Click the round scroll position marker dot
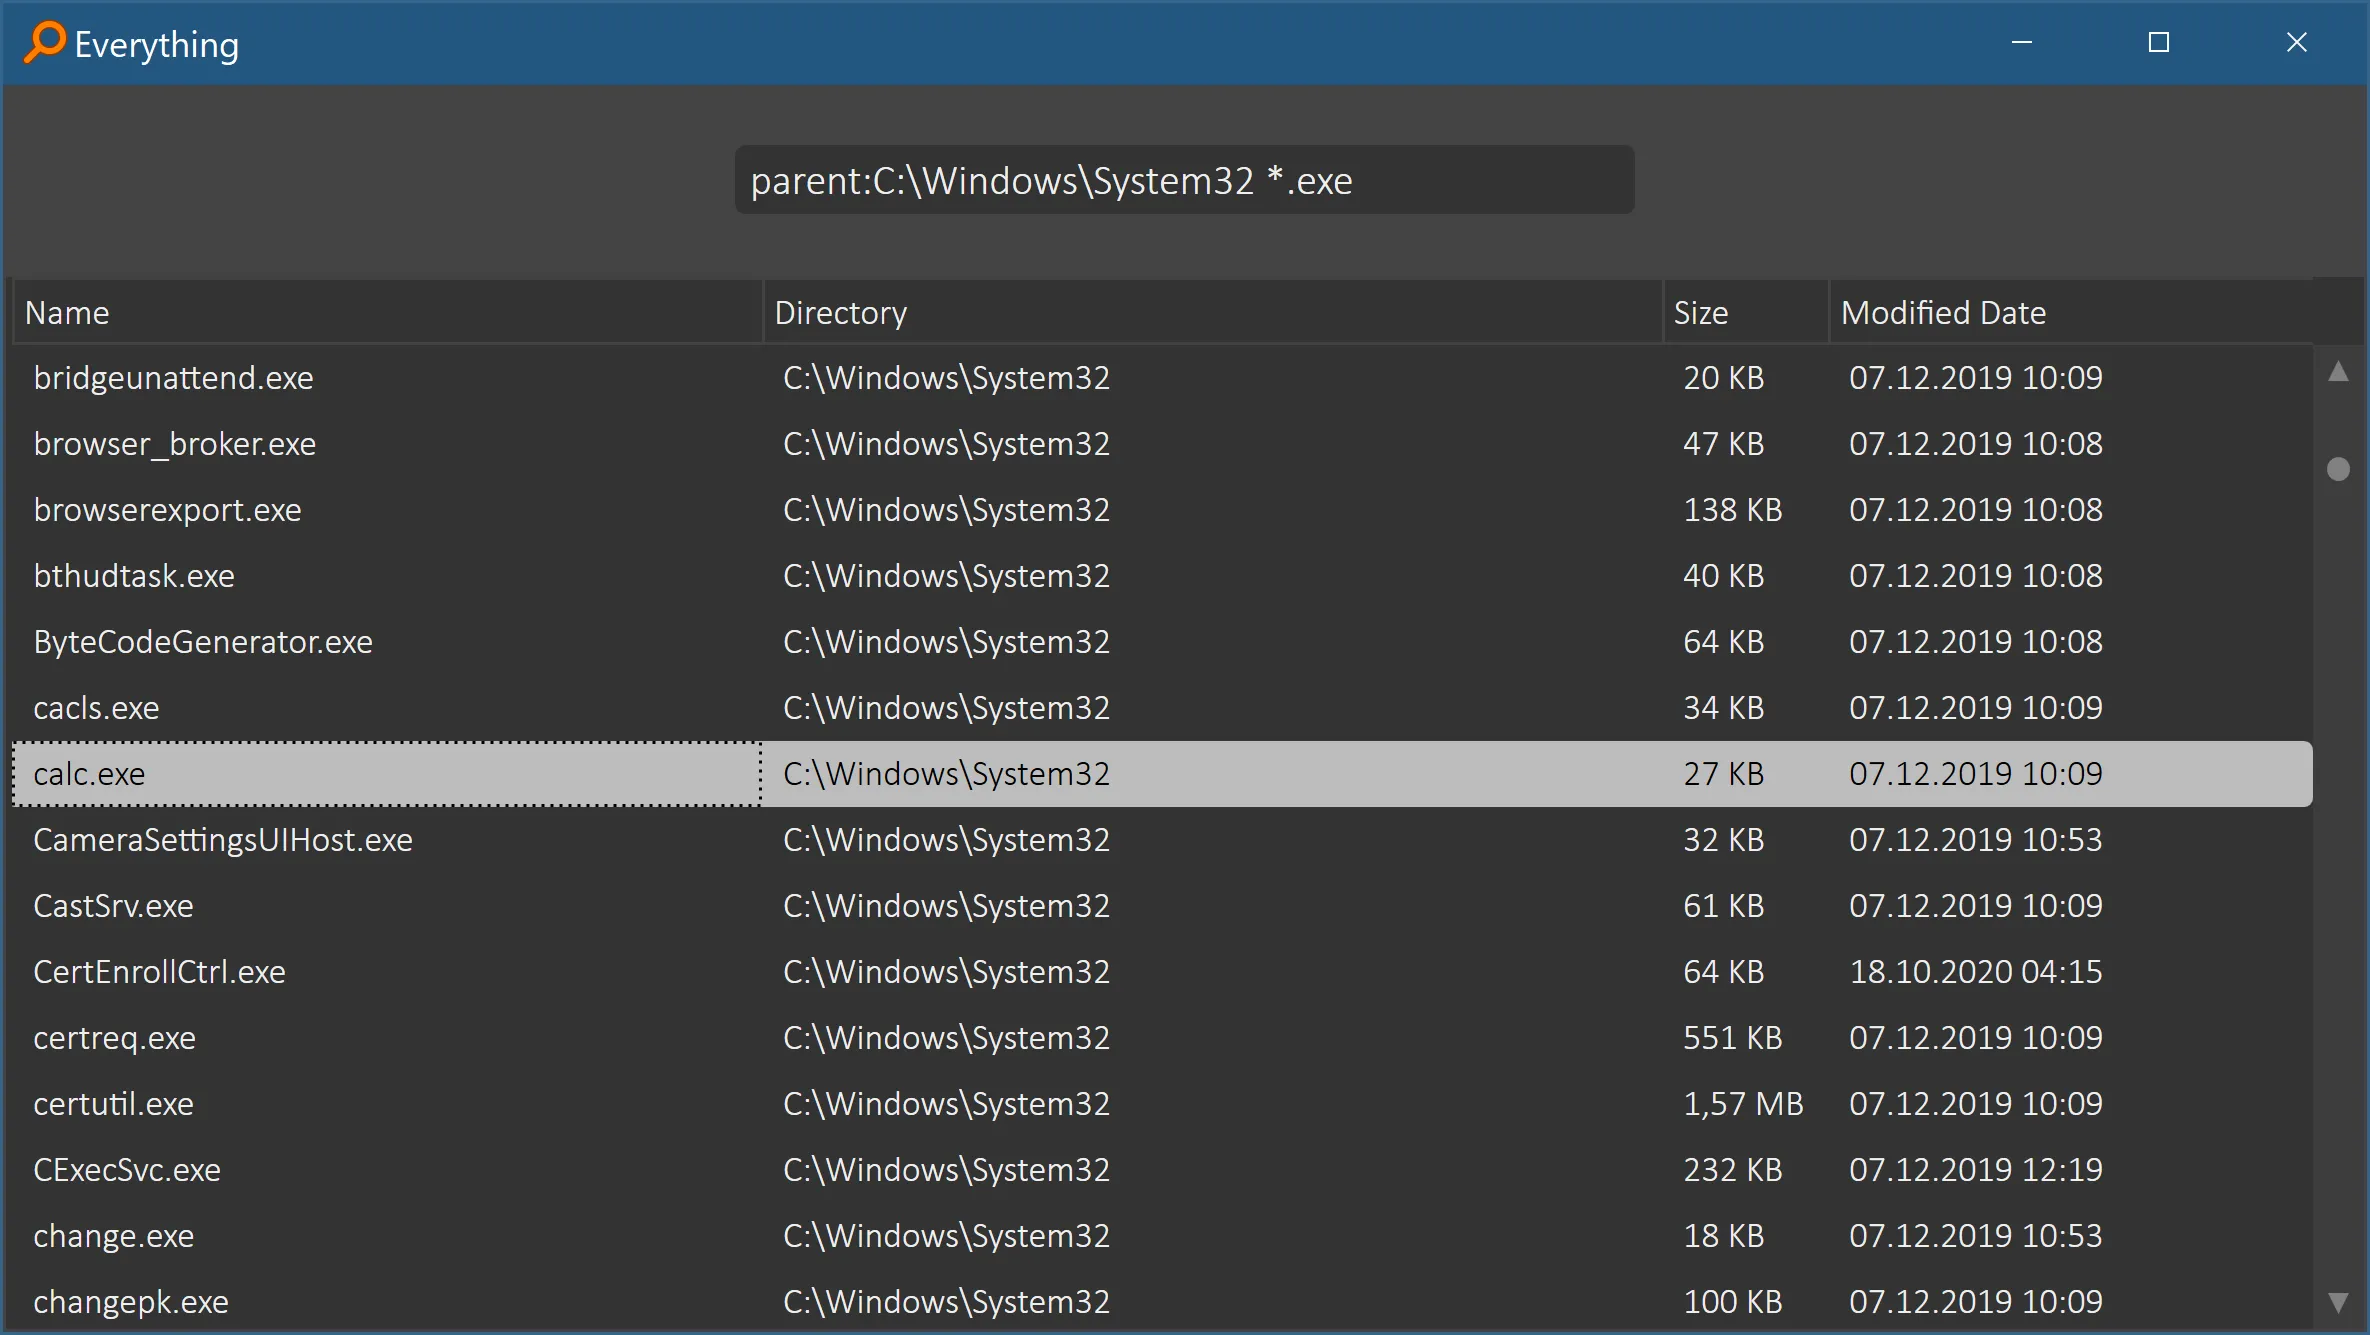The image size is (2370, 1335). point(2339,468)
